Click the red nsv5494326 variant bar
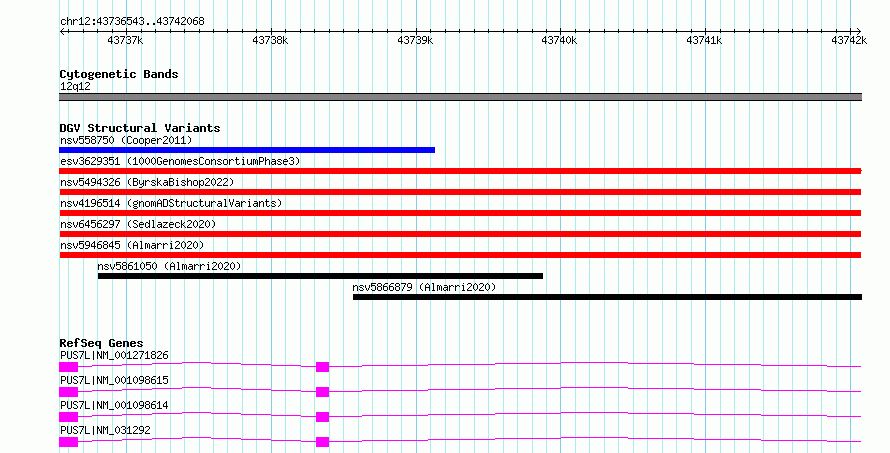890x453 pixels. coord(460,192)
